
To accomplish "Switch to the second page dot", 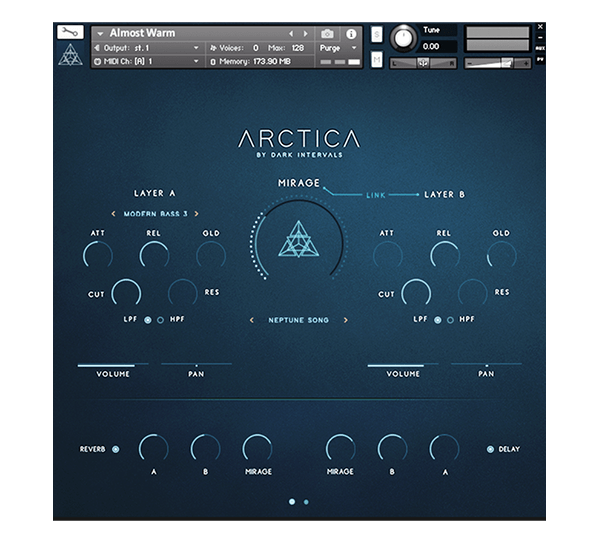I will click(306, 502).
